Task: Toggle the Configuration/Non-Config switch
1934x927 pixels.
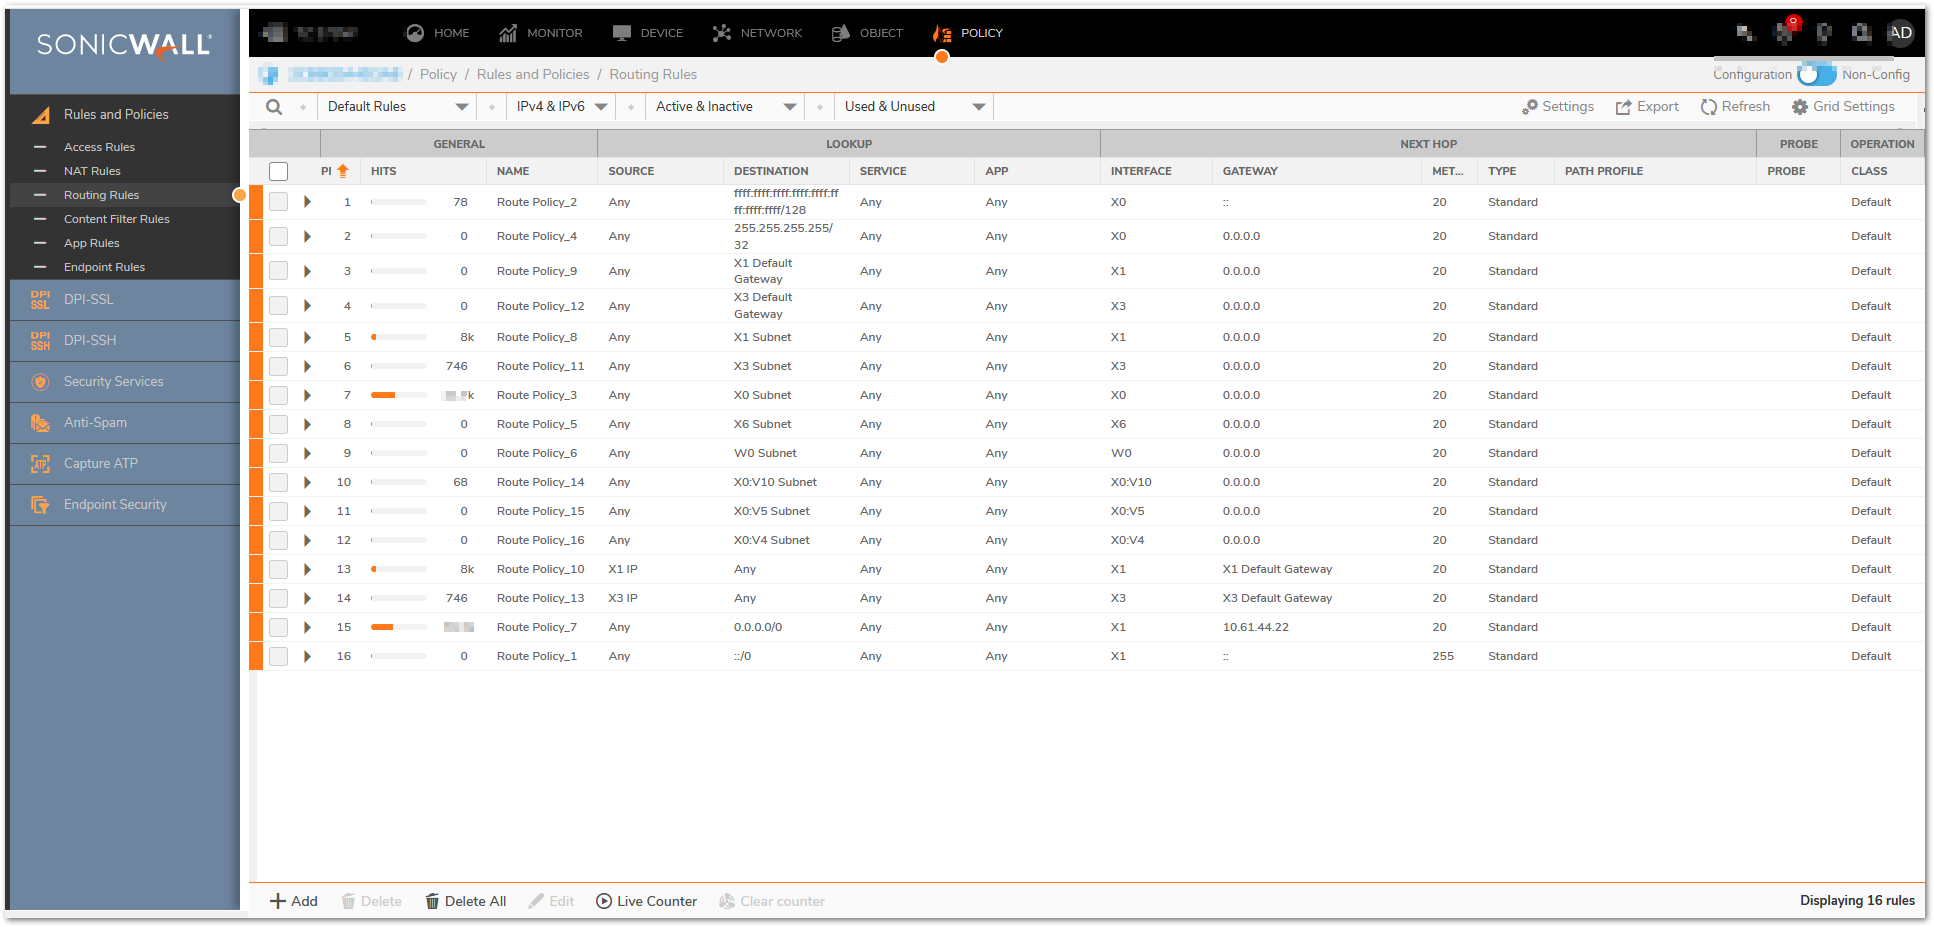Action: [x=1816, y=75]
